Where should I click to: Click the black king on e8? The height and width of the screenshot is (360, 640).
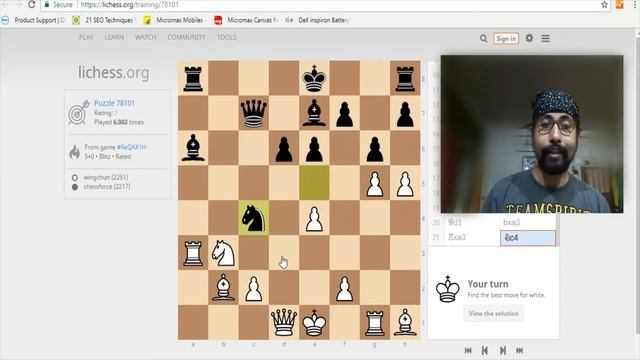click(x=314, y=78)
